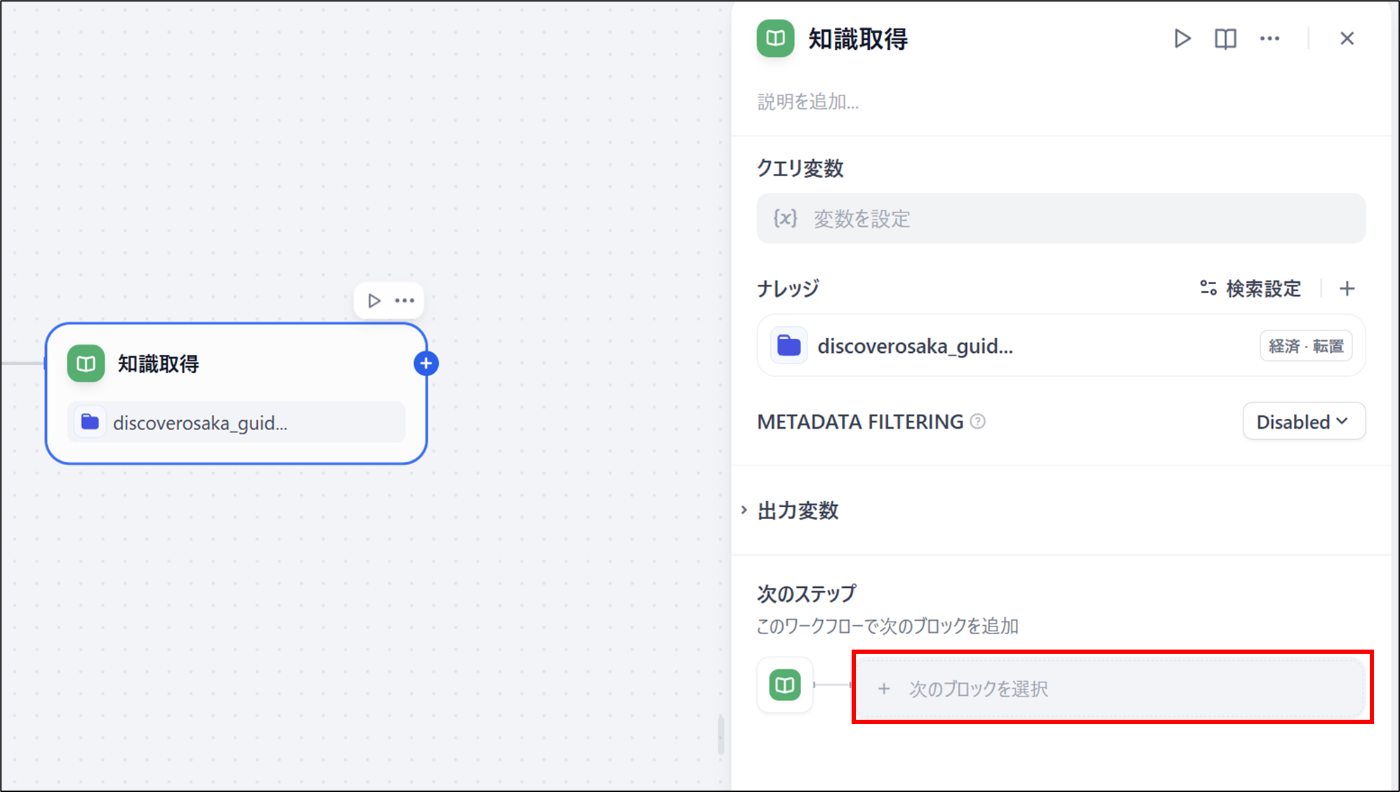Open the three-dot menu above the node

404,301
